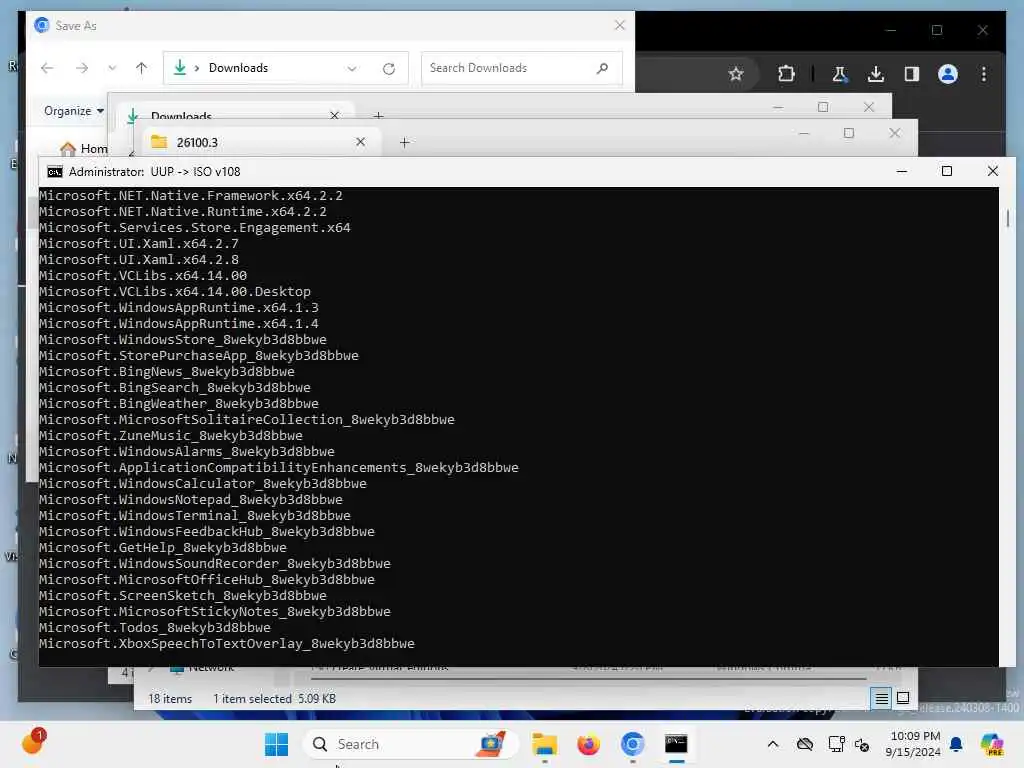
Task: Switch Explorer to details view
Action: click(881, 699)
